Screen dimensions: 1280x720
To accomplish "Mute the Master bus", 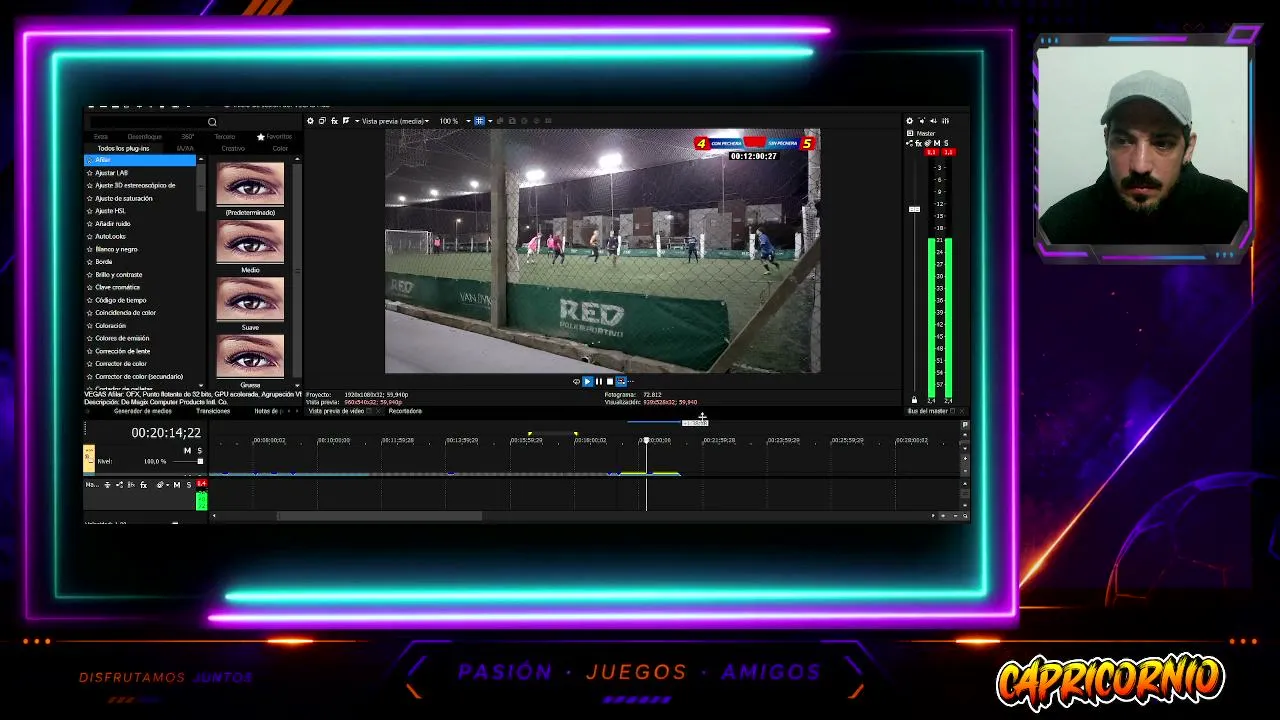I will click(937, 143).
